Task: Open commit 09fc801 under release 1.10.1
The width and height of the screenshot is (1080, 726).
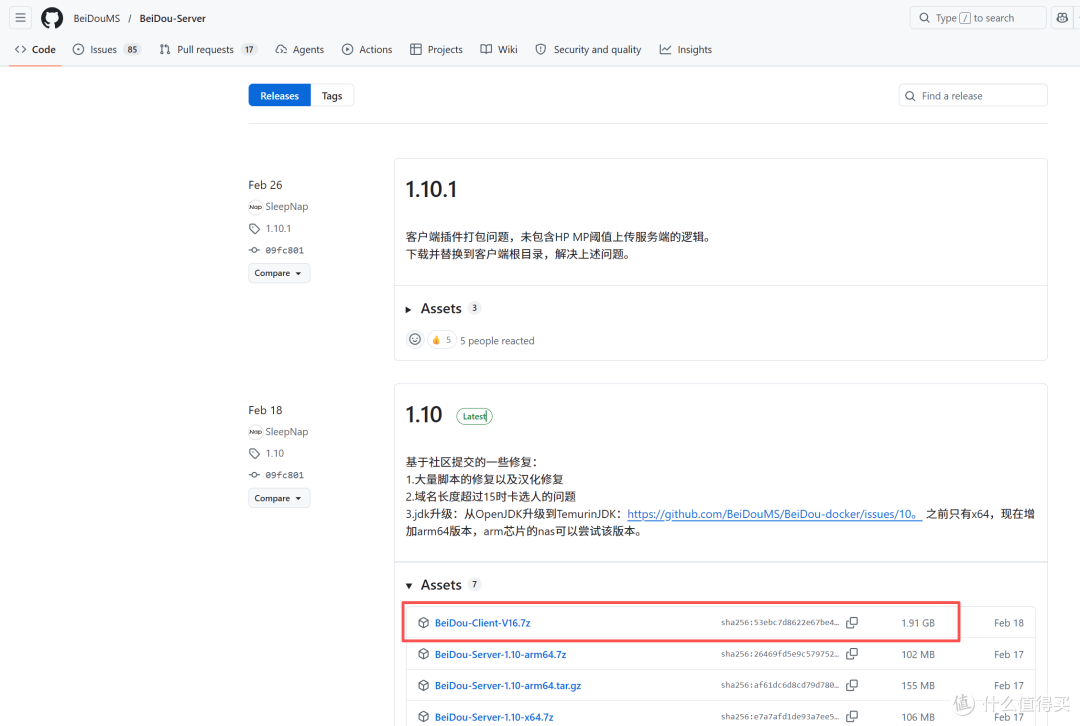Action: (x=284, y=250)
